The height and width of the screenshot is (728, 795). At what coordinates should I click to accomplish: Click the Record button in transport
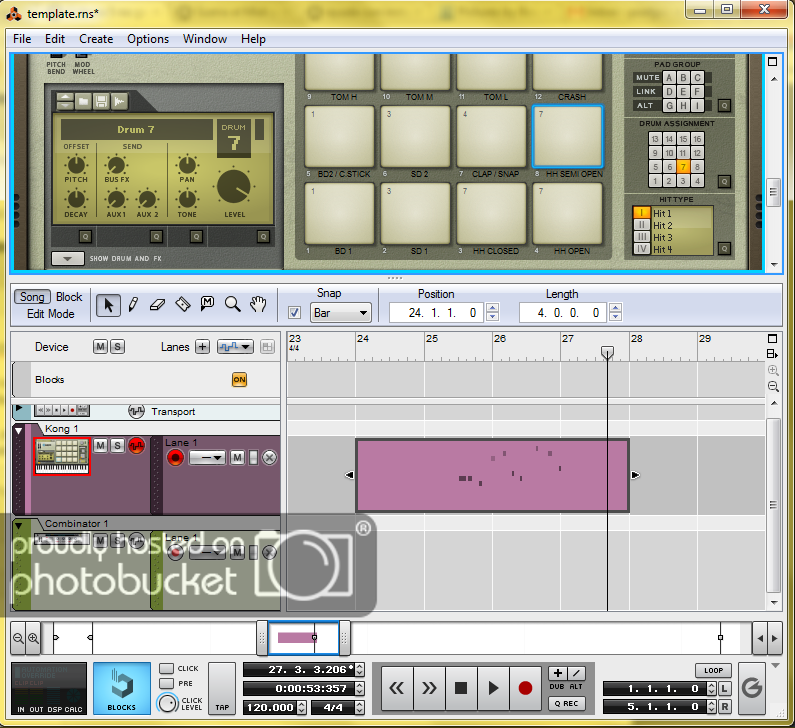[x=525, y=688]
